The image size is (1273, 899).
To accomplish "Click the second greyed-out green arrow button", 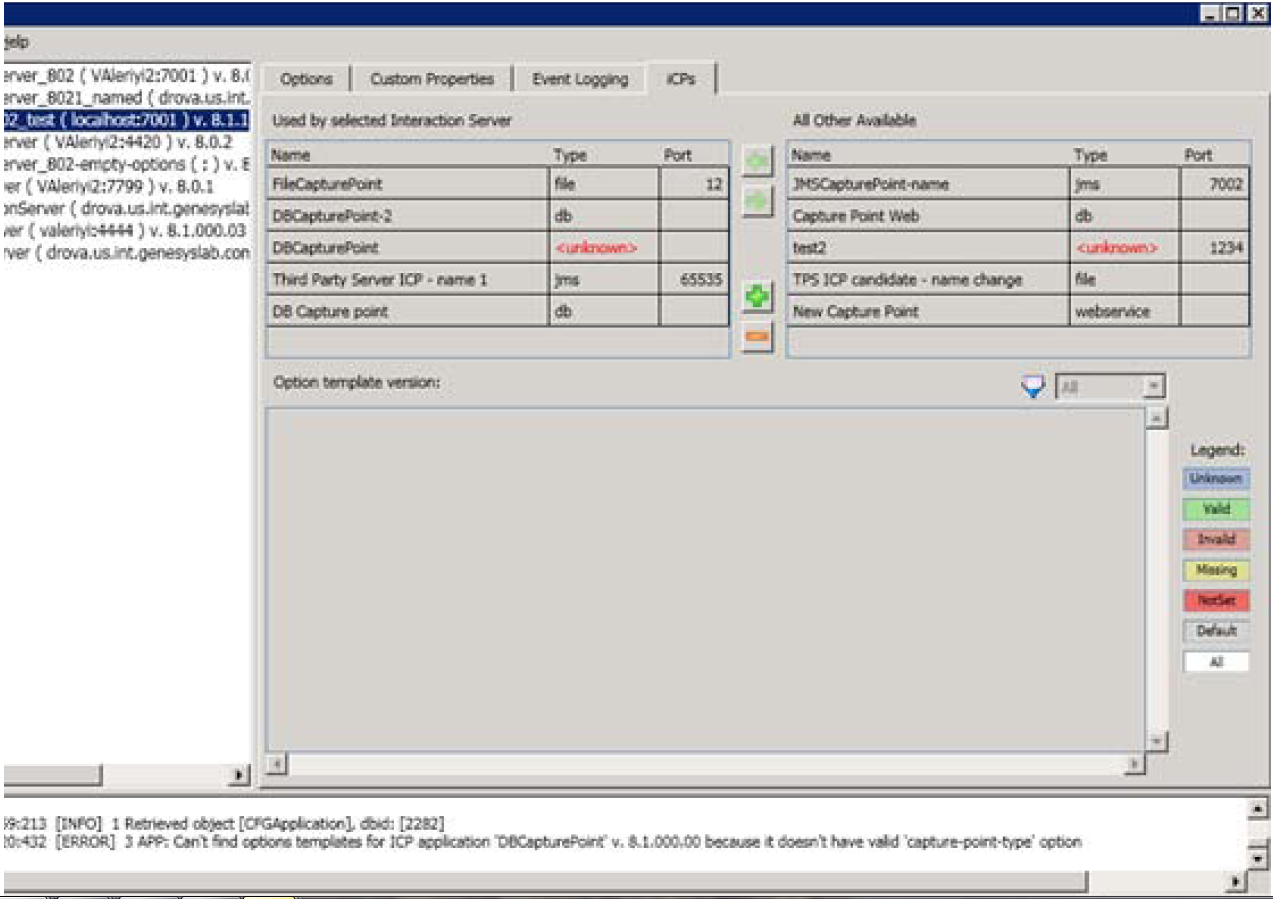I will pos(757,199).
